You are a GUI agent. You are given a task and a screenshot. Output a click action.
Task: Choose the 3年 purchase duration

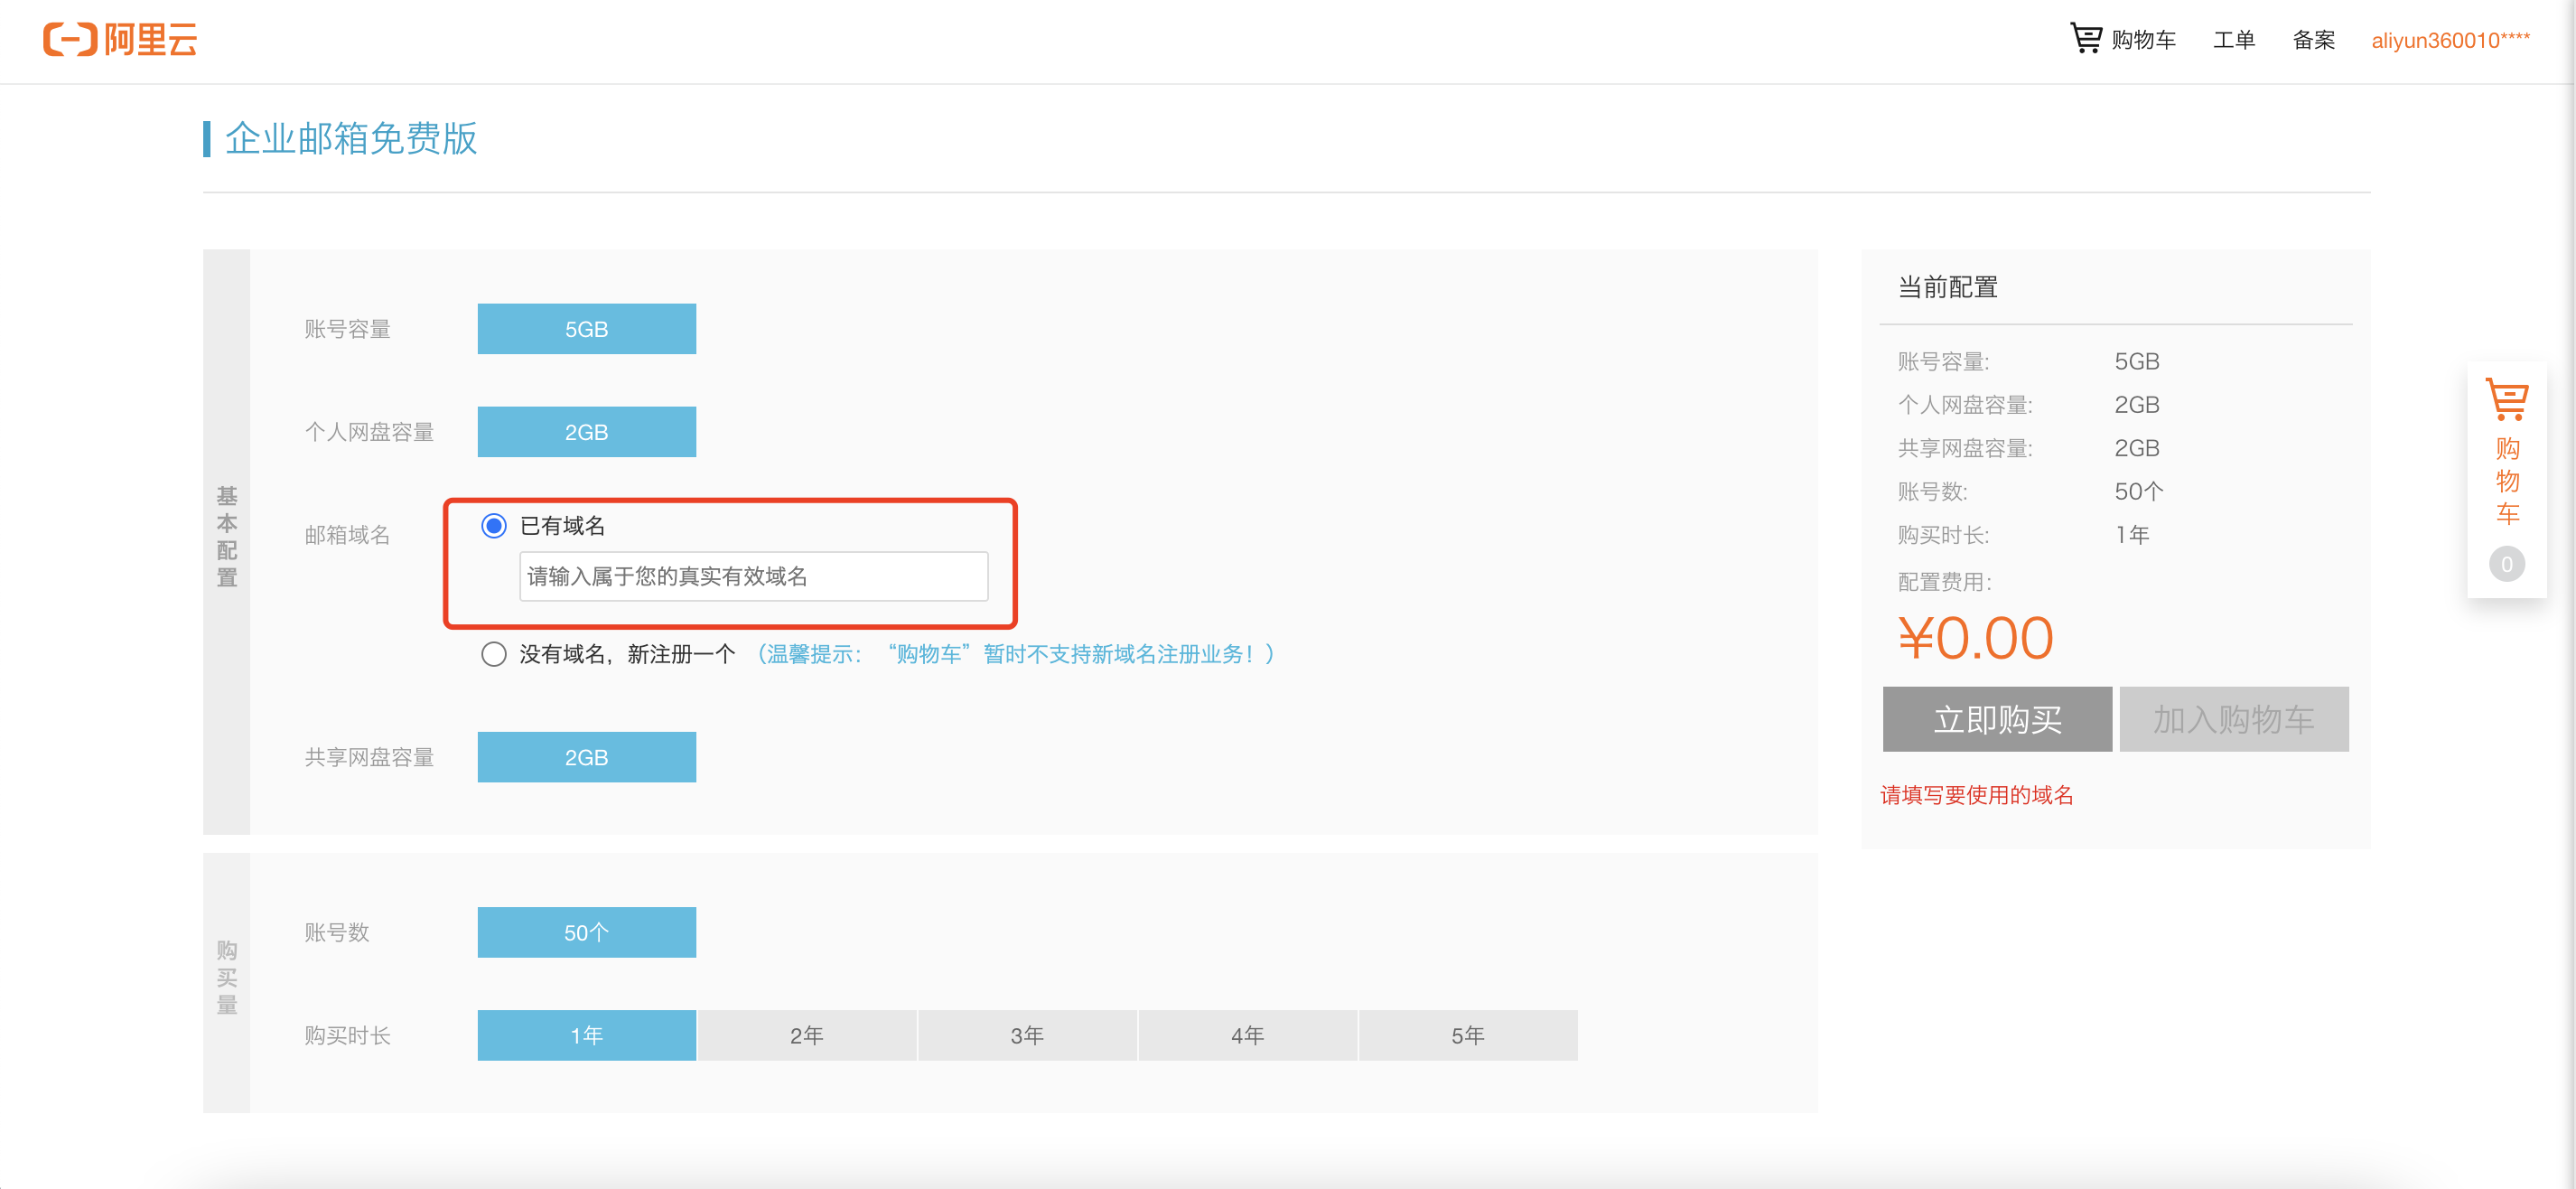1027,1035
